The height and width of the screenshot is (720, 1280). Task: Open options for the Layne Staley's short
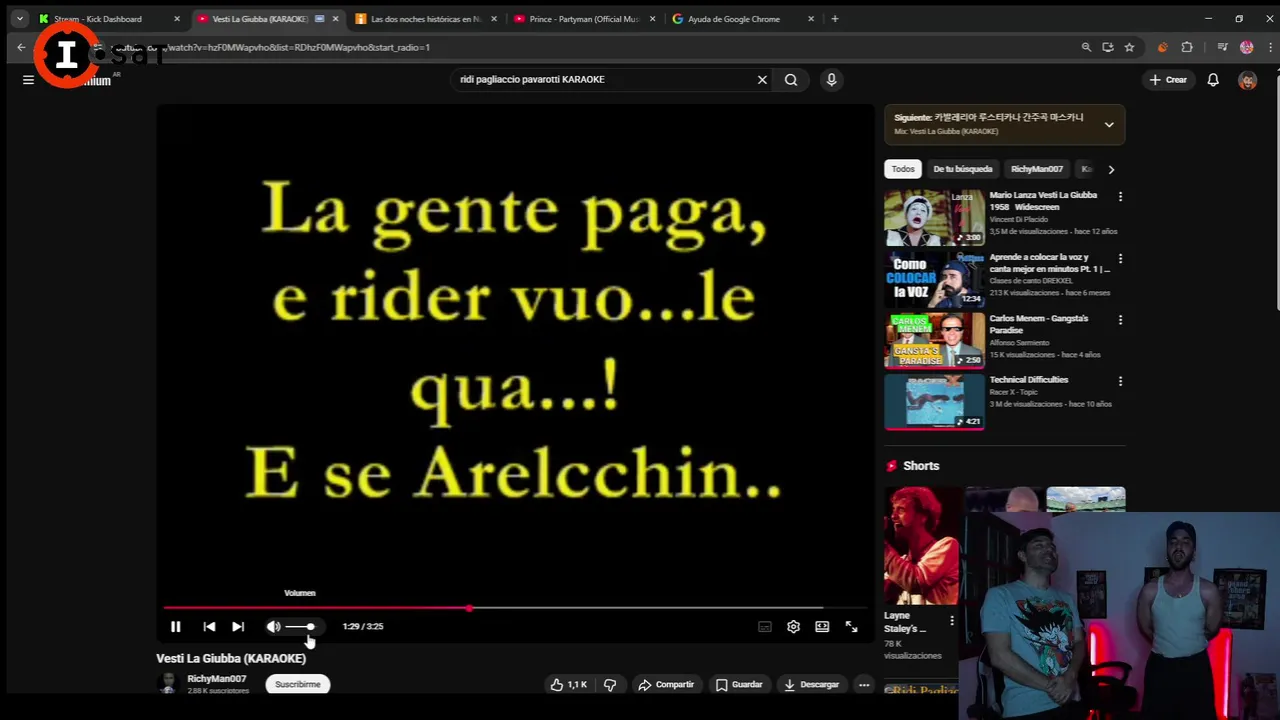[951, 621]
